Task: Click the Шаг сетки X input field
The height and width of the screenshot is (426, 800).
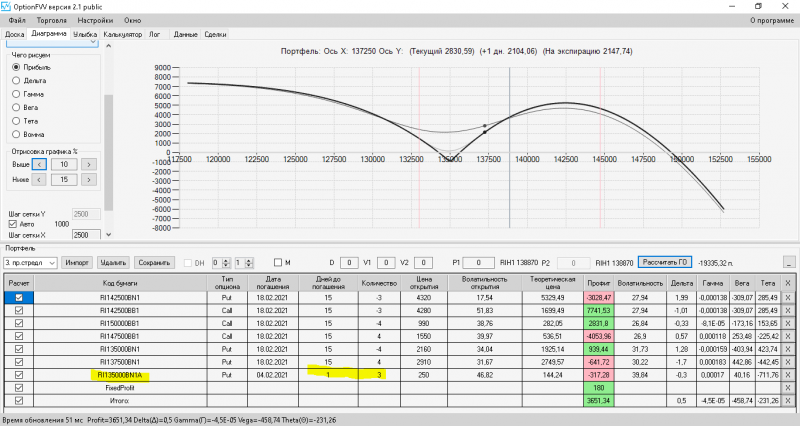Action: [86, 235]
